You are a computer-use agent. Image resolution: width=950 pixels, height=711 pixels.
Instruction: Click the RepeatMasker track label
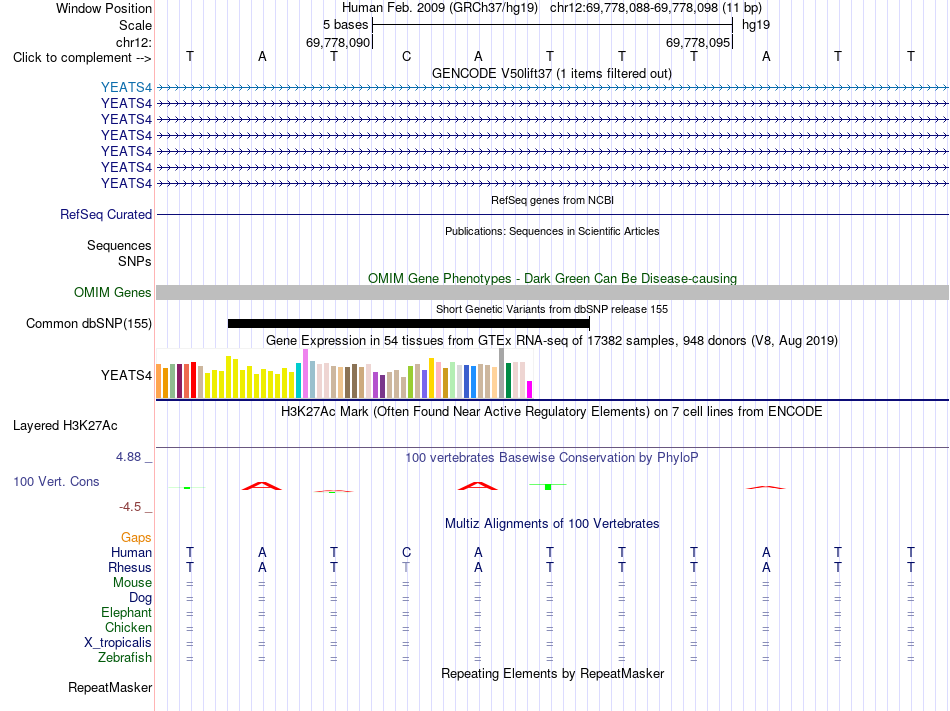(110, 687)
